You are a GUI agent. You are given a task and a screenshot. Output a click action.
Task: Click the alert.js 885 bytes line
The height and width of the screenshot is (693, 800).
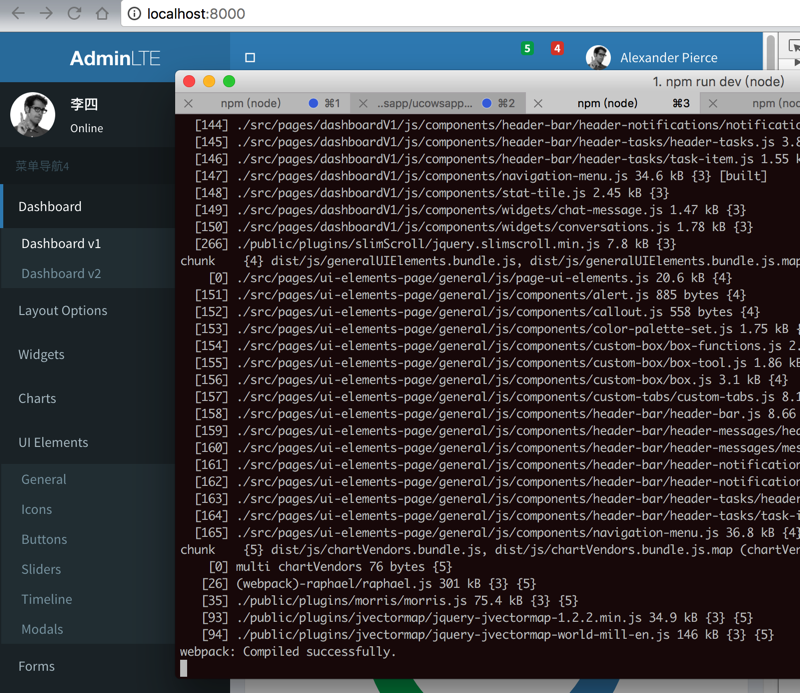(x=470, y=294)
